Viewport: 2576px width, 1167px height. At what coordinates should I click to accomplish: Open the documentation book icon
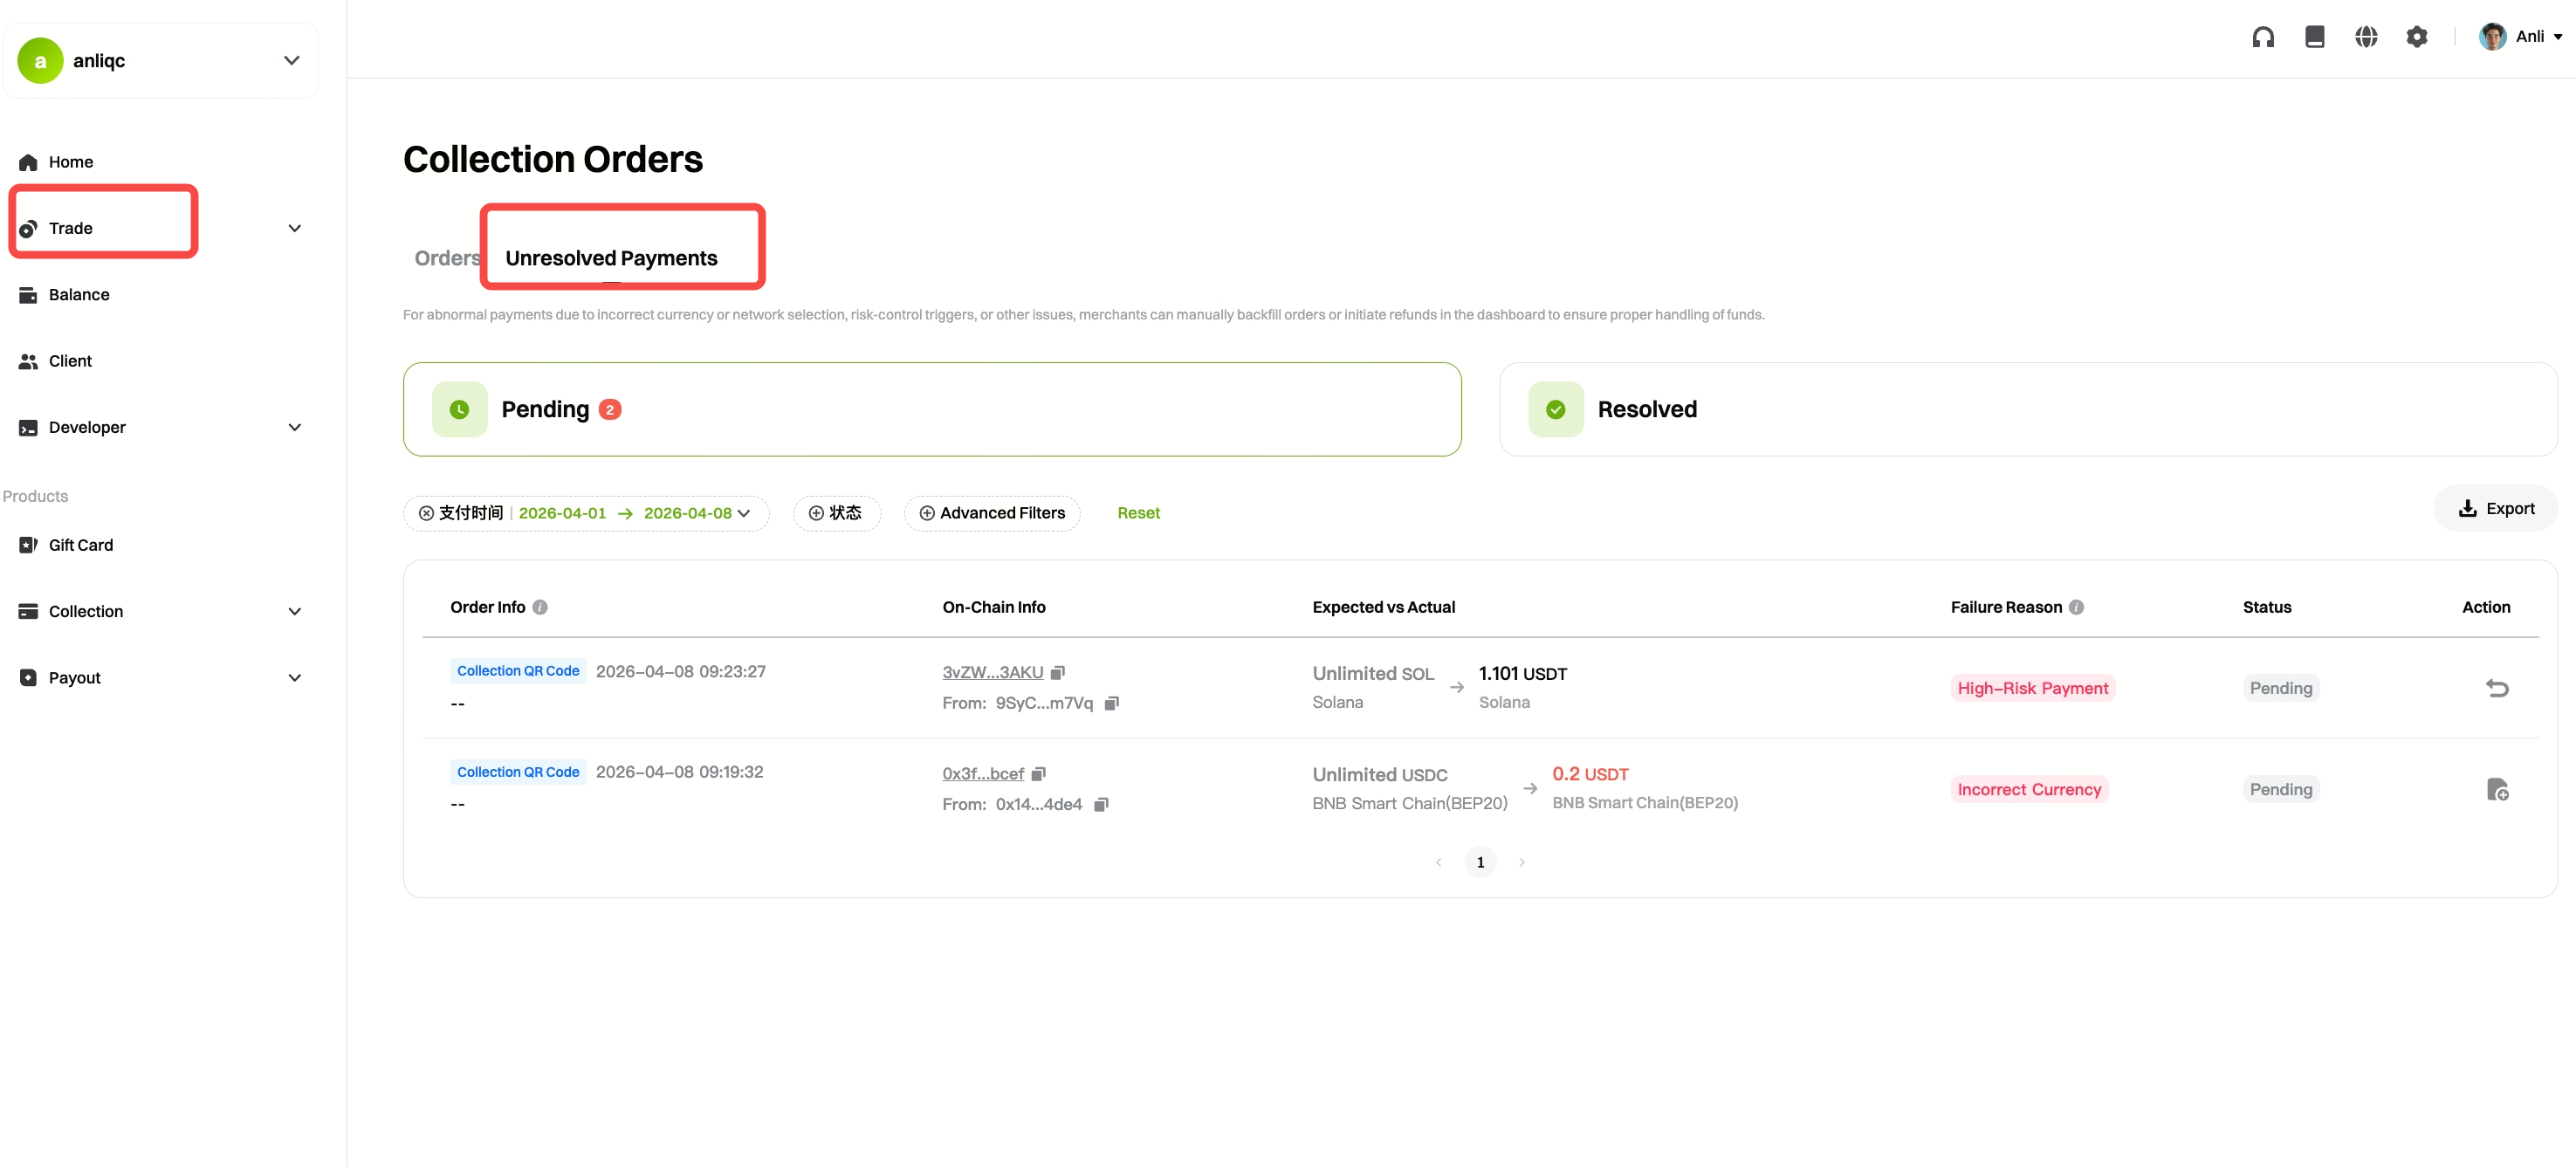click(x=2314, y=37)
